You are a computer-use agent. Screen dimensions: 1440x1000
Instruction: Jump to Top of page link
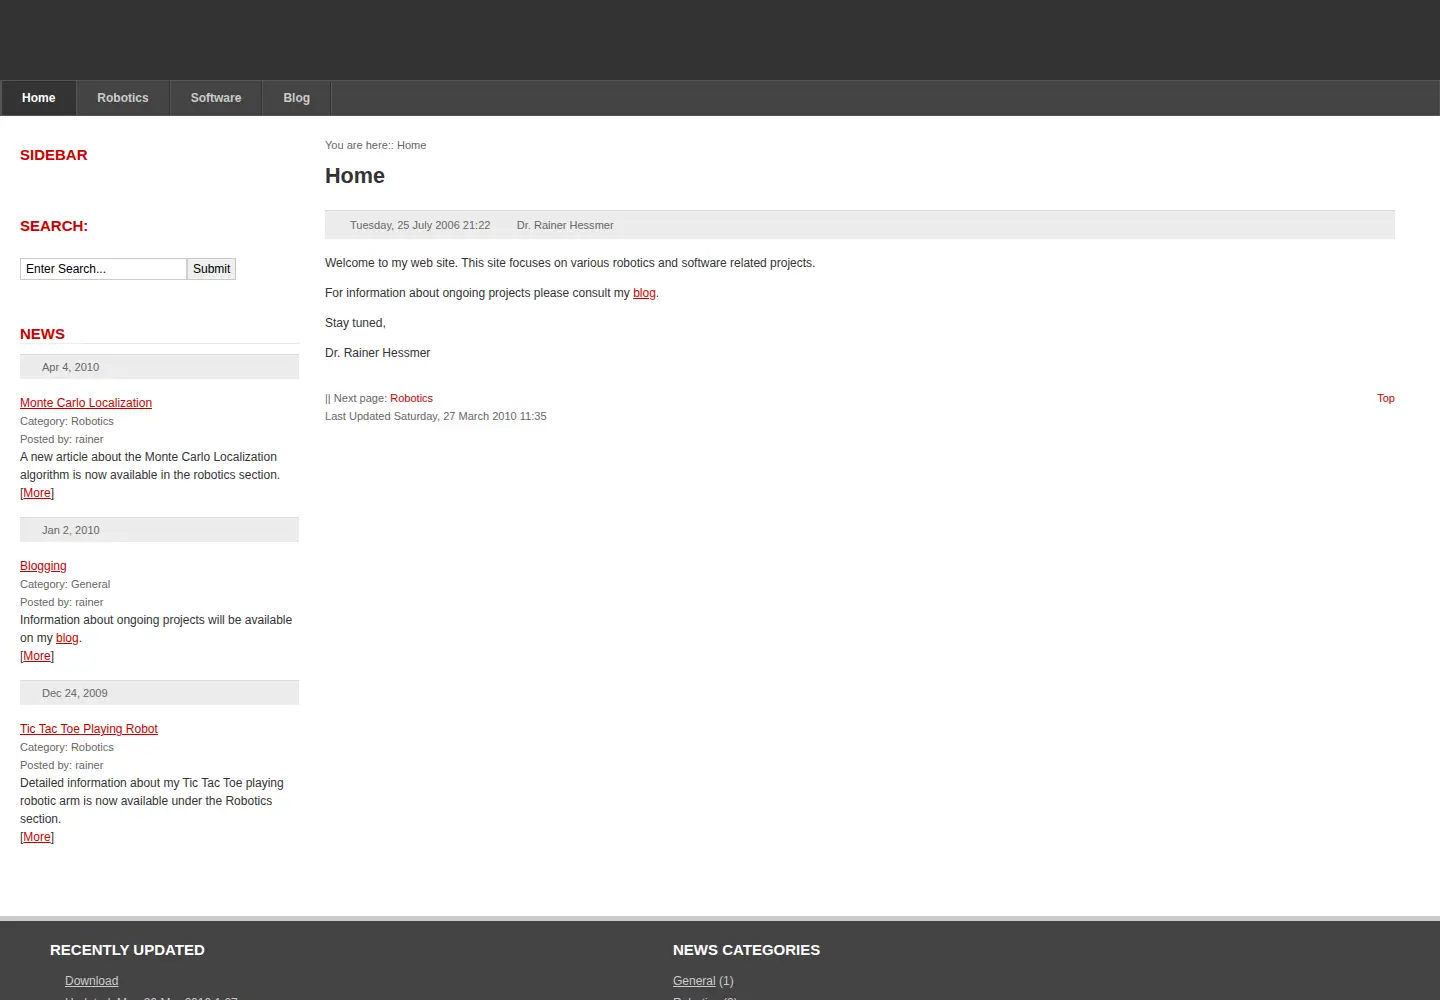pos(1386,398)
